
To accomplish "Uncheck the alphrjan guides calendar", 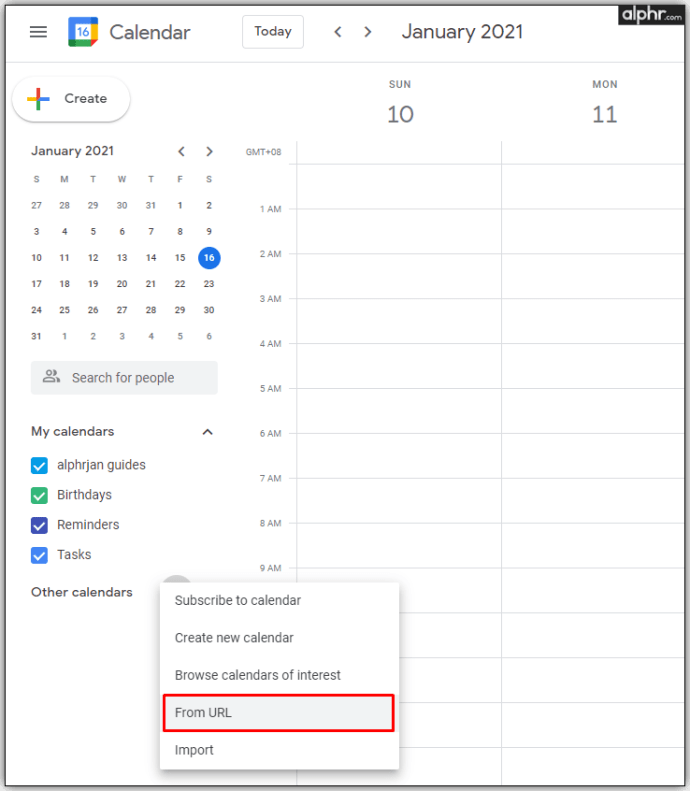I will coord(39,465).
